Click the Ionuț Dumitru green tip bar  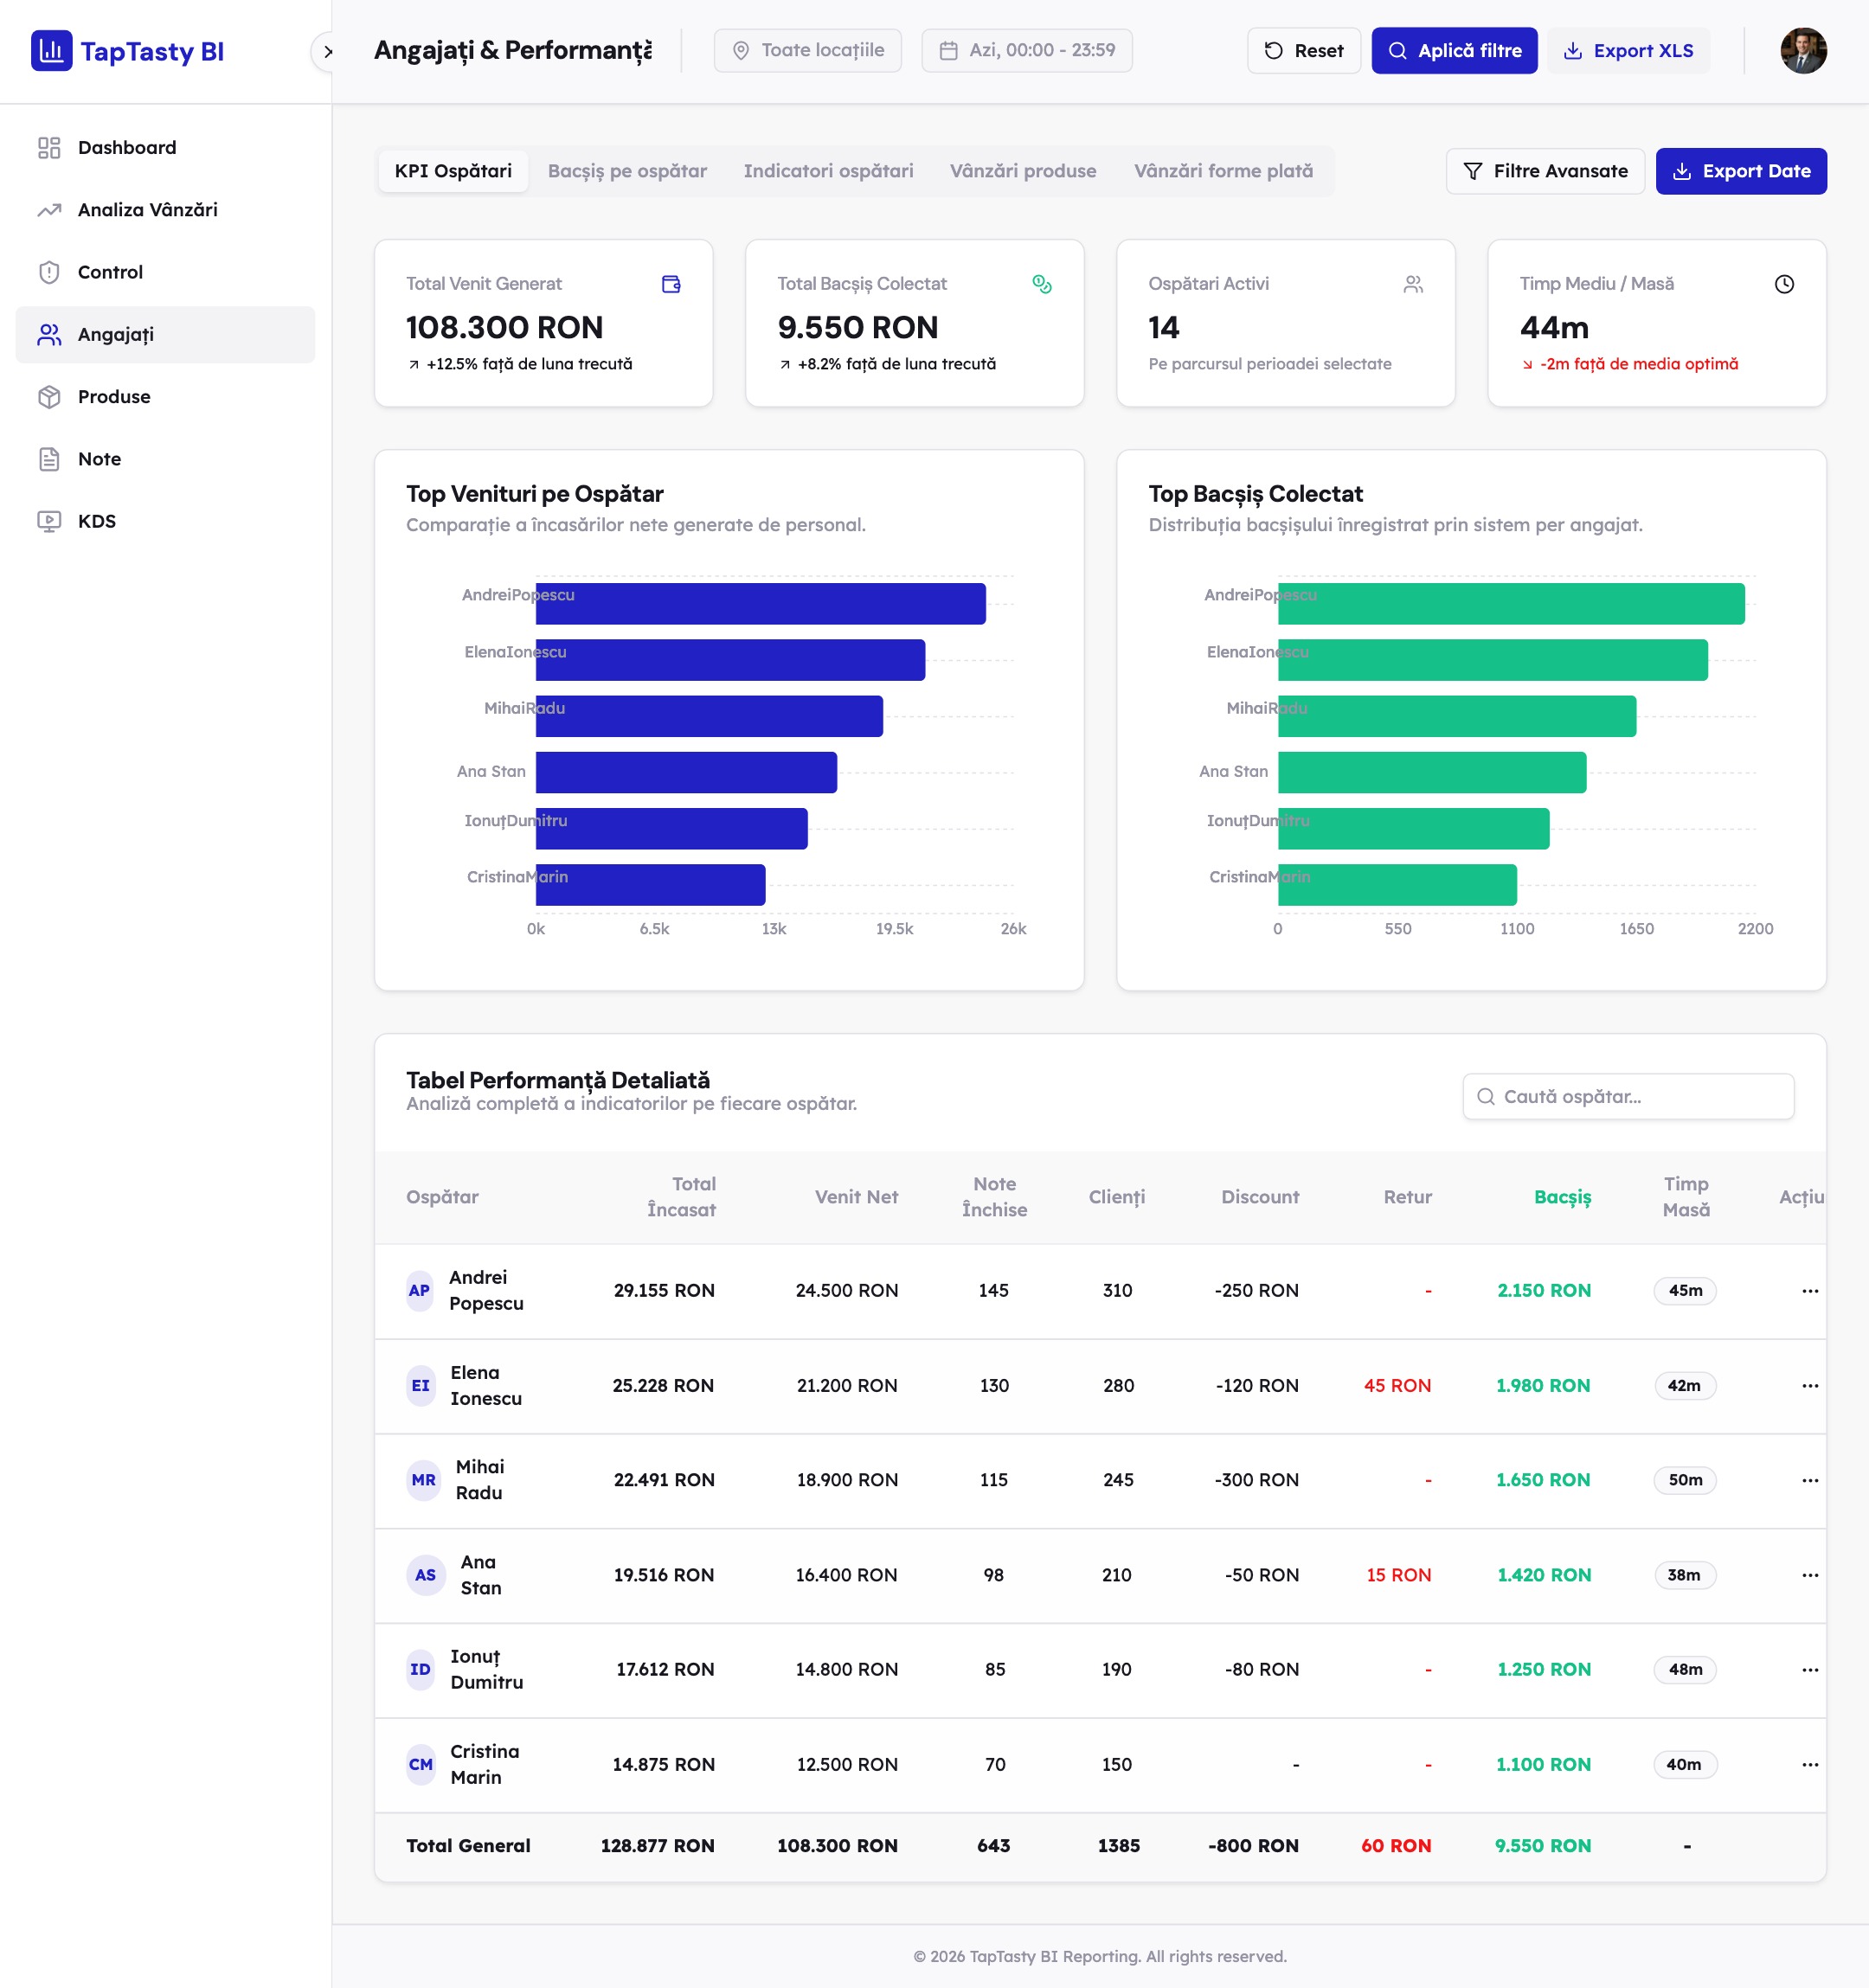(1414, 829)
